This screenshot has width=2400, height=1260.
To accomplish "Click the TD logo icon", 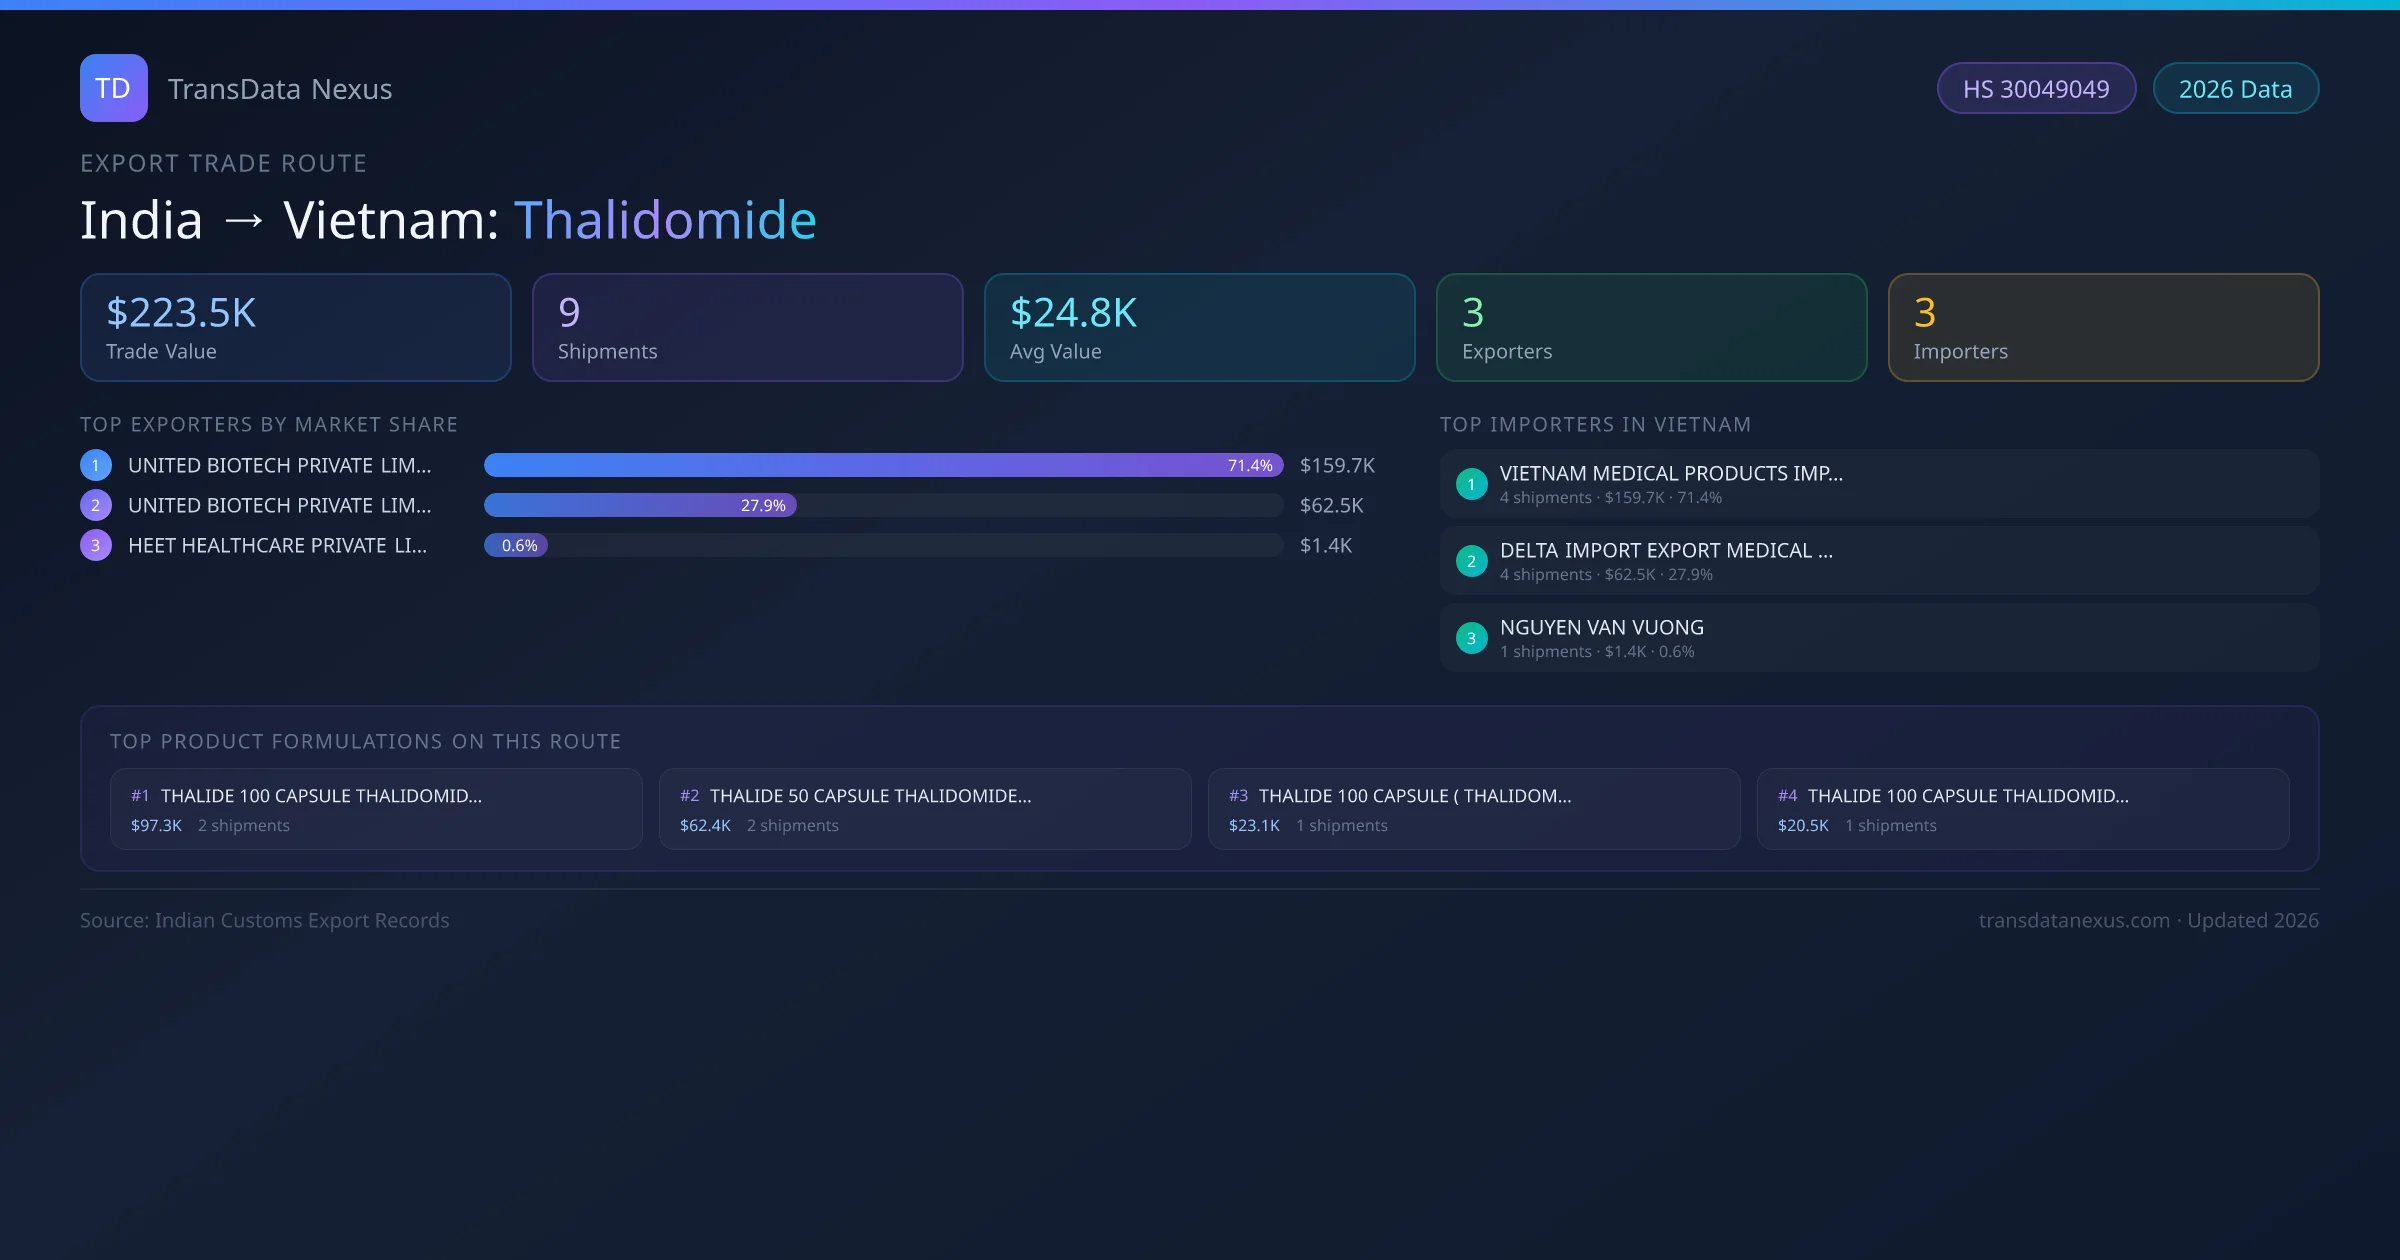I will point(113,88).
